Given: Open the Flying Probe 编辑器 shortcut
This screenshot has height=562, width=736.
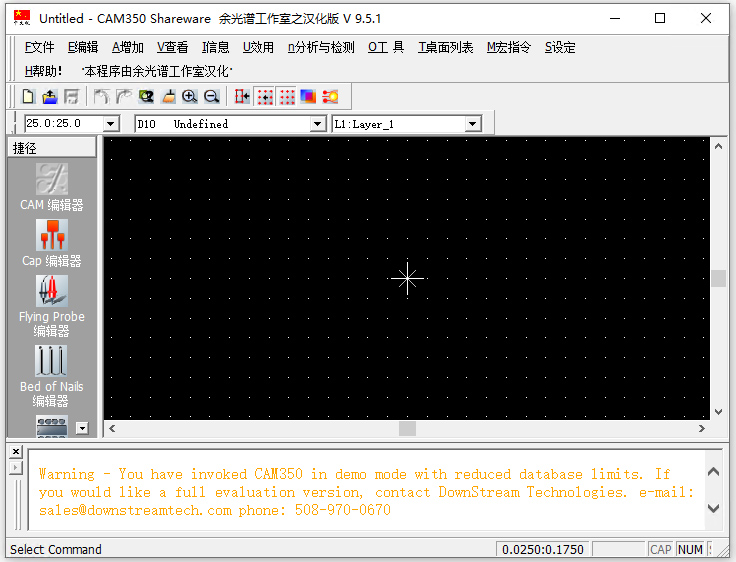Looking at the screenshot, I should pos(52,306).
